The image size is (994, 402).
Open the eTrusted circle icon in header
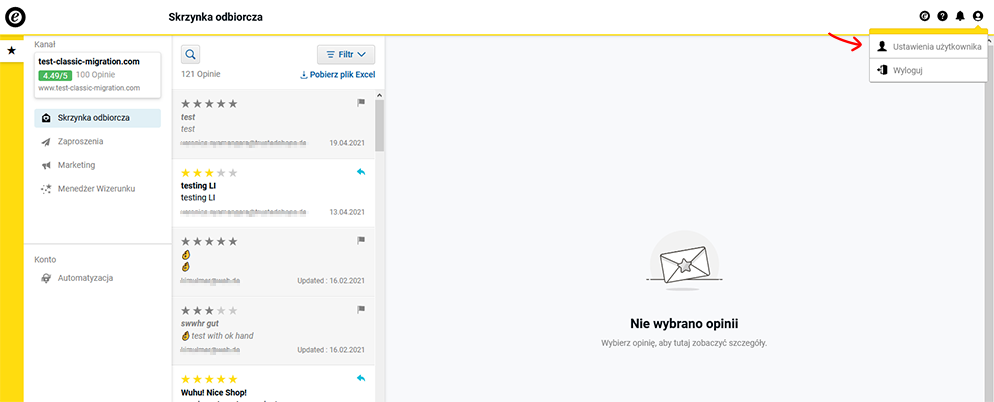924,16
